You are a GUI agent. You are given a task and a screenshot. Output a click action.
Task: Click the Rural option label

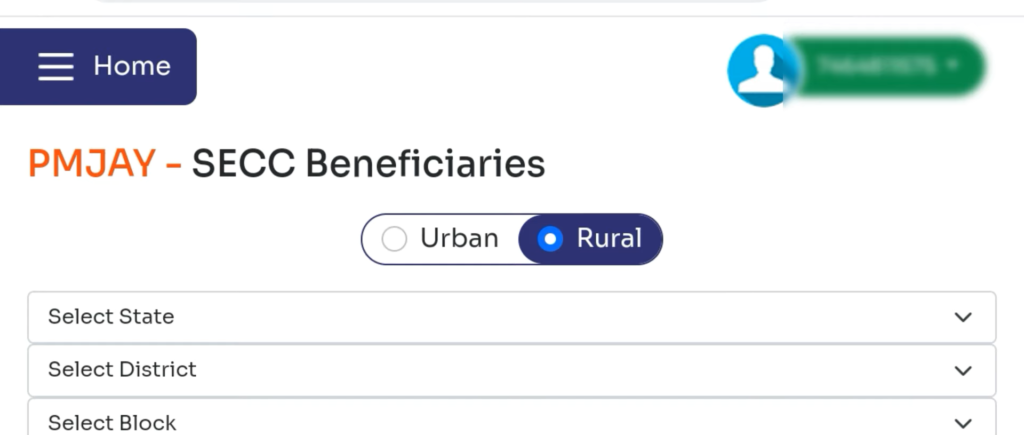(609, 238)
